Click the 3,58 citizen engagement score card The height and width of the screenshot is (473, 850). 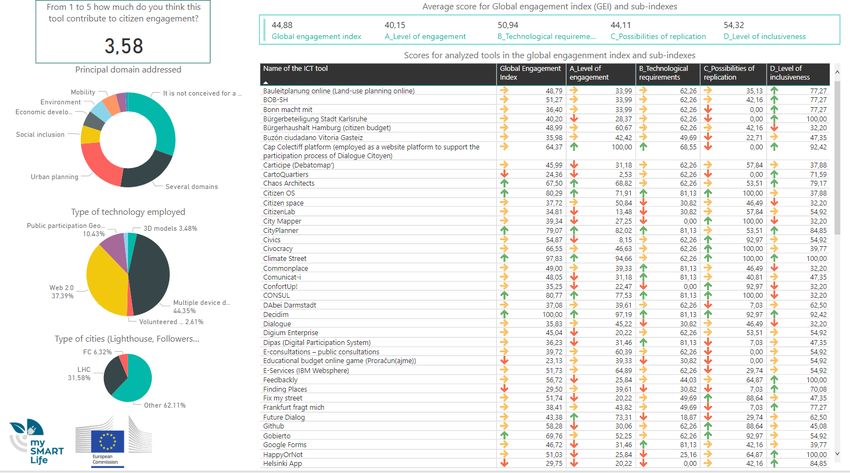click(x=123, y=31)
